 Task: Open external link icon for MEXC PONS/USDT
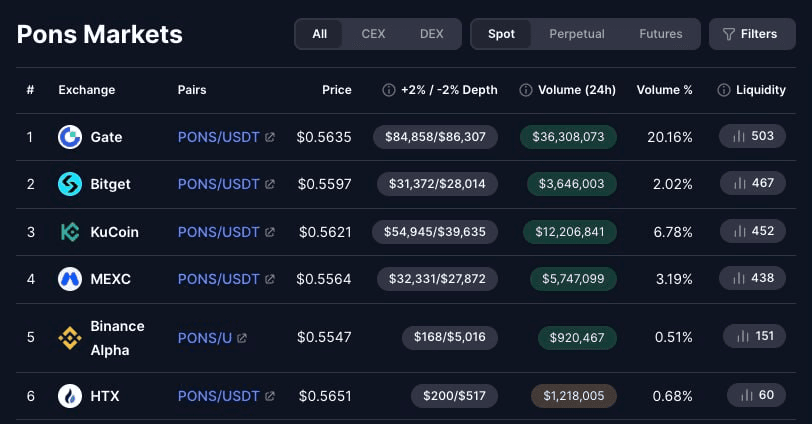[x=270, y=279]
